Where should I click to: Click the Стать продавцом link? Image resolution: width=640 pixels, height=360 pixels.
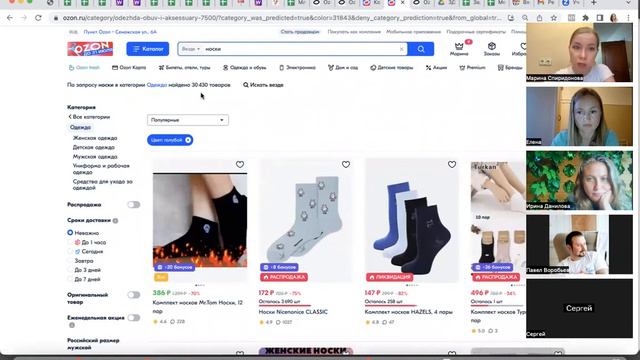click(x=300, y=32)
